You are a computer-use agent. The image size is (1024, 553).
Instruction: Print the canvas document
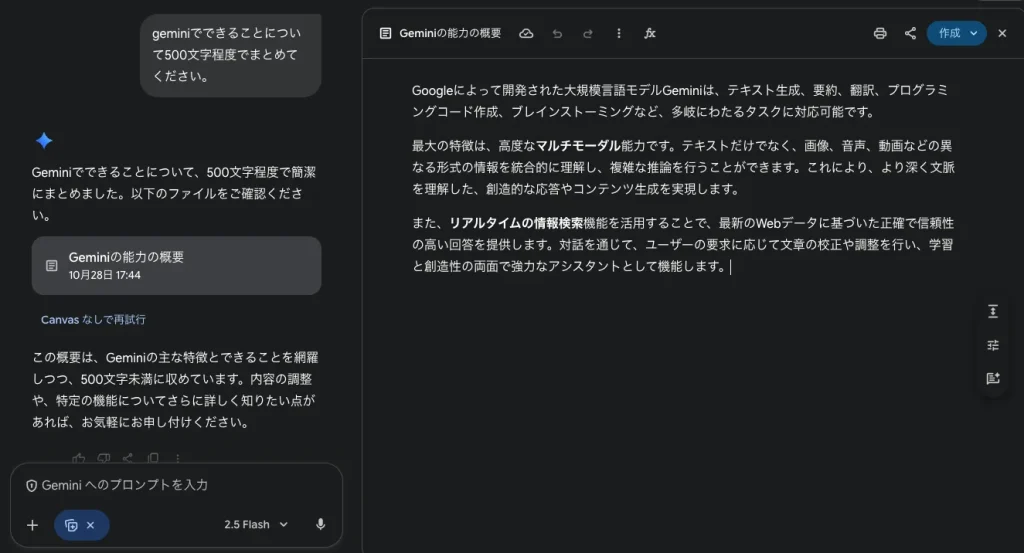(x=880, y=33)
